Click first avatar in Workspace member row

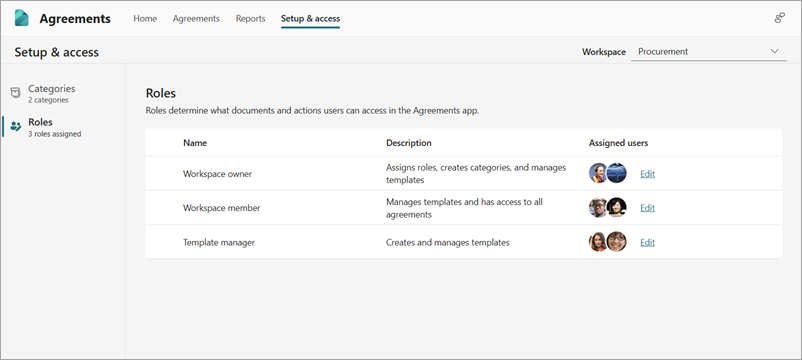tap(598, 208)
